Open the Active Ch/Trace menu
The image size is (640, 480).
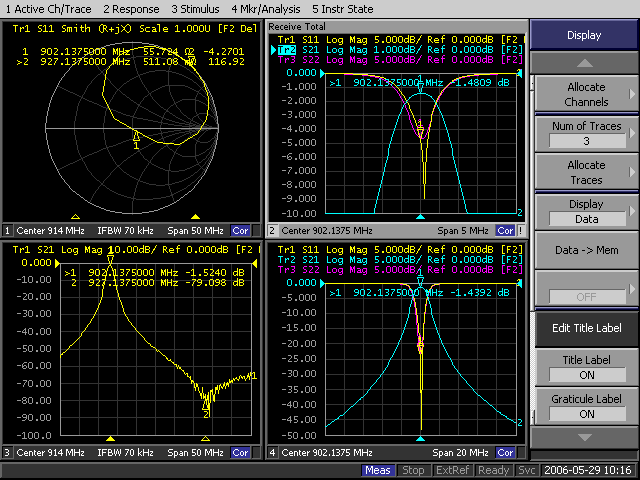point(49,9)
